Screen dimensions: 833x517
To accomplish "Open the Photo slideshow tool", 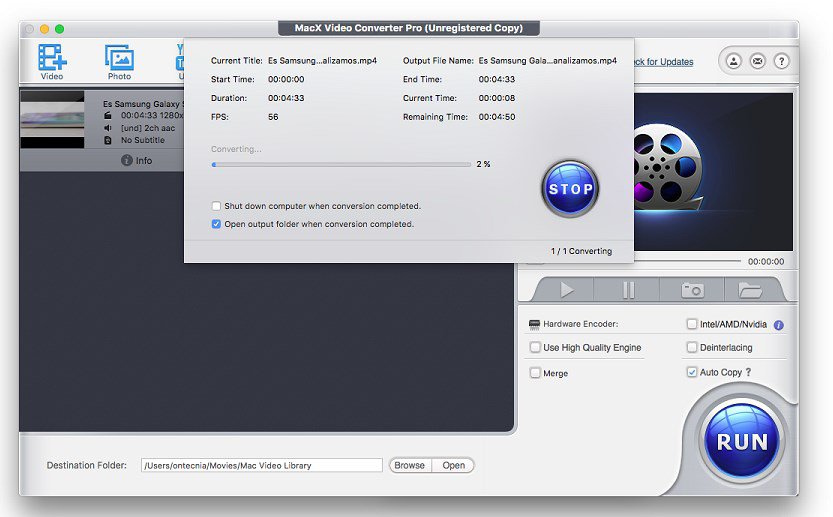I will (120, 62).
